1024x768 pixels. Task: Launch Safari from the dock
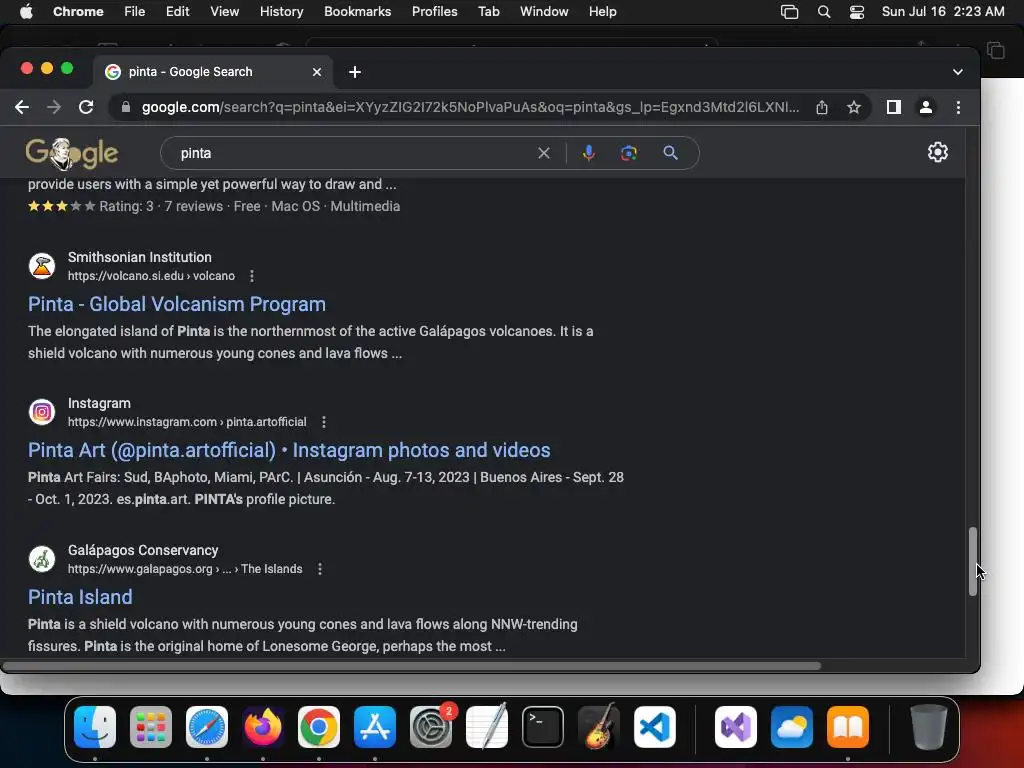click(x=207, y=727)
